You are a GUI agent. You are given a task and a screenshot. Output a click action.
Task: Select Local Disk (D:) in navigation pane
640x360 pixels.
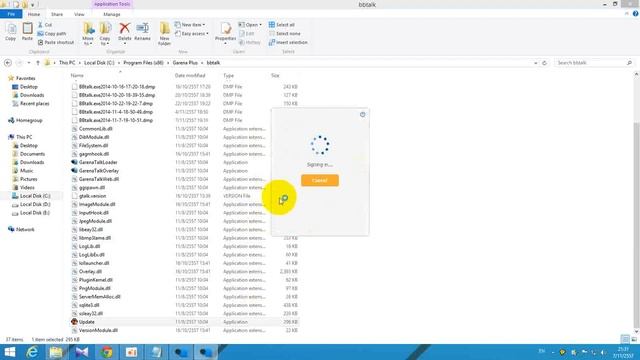point(35,204)
